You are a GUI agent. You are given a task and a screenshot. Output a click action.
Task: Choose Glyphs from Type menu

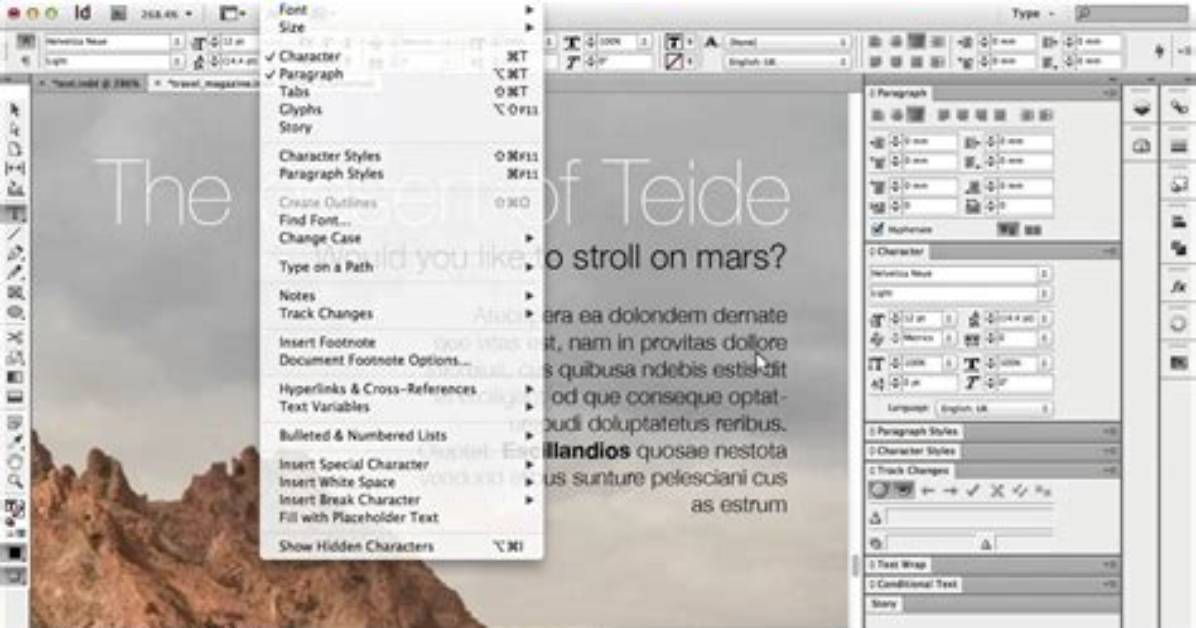(x=301, y=109)
